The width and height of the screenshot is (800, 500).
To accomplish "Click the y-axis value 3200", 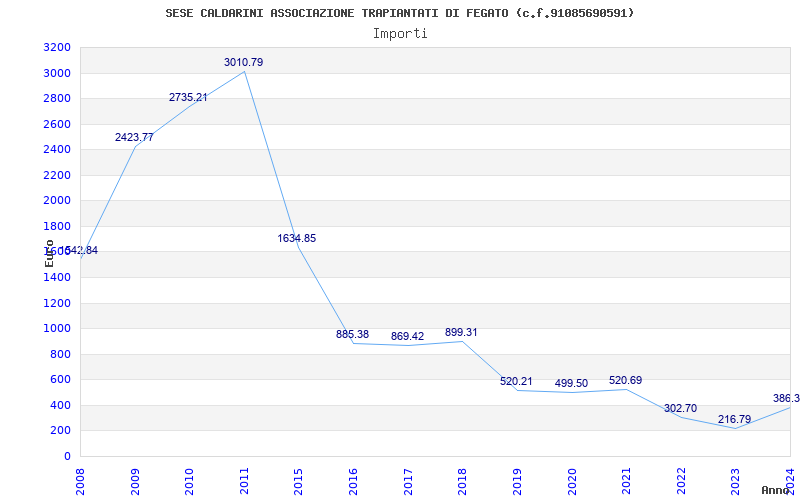I will 58,48.
